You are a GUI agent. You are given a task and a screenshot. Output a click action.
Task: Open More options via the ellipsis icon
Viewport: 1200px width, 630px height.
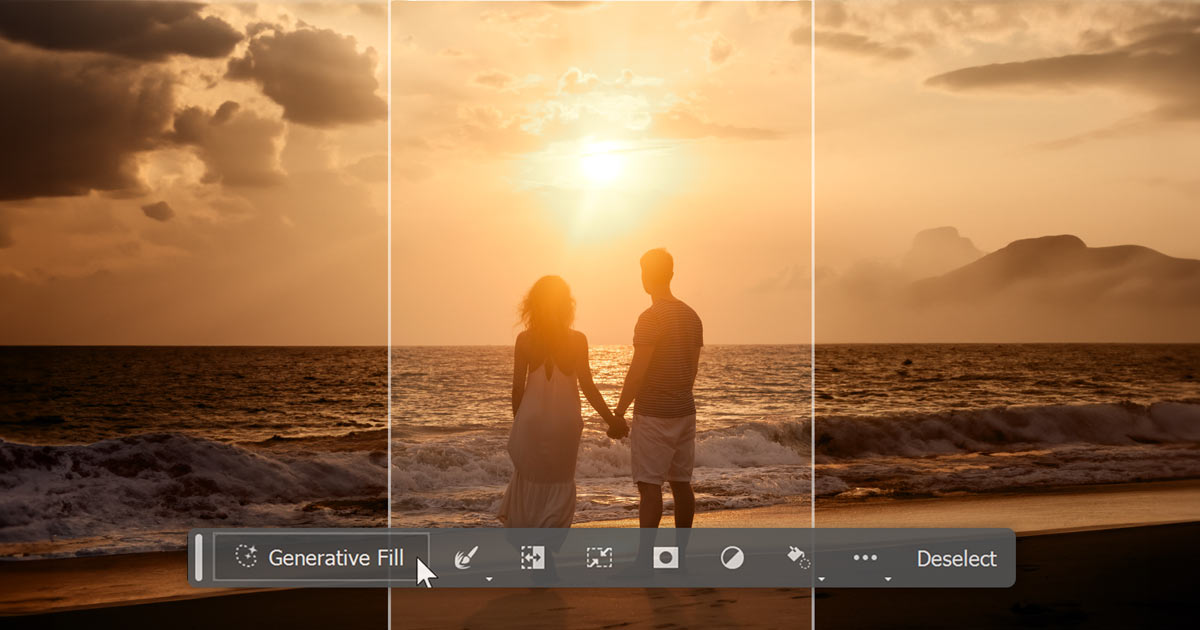pyautogui.click(x=866, y=558)
